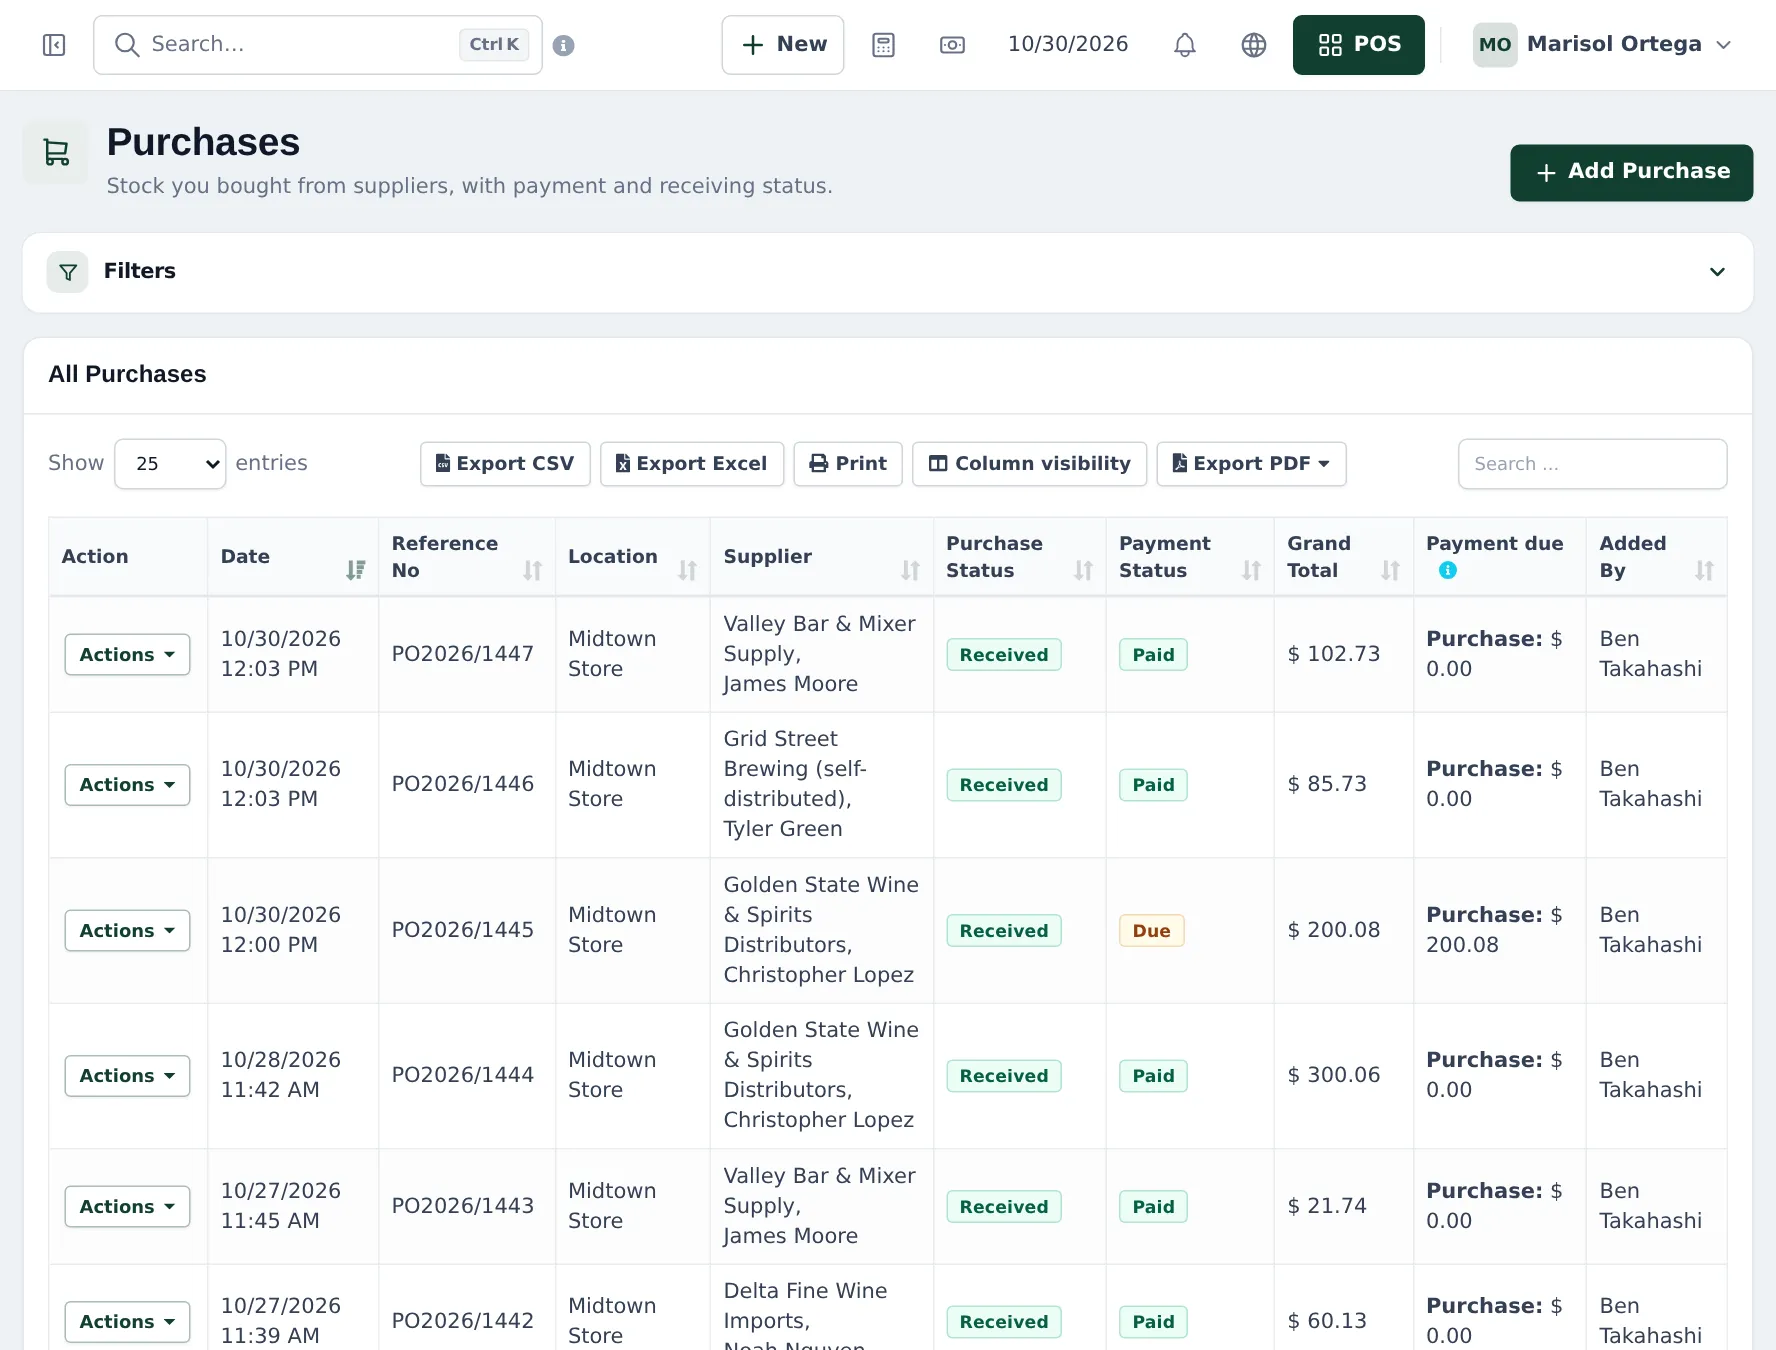Open Actions menu for PO2026/1447

pos(127,655)
